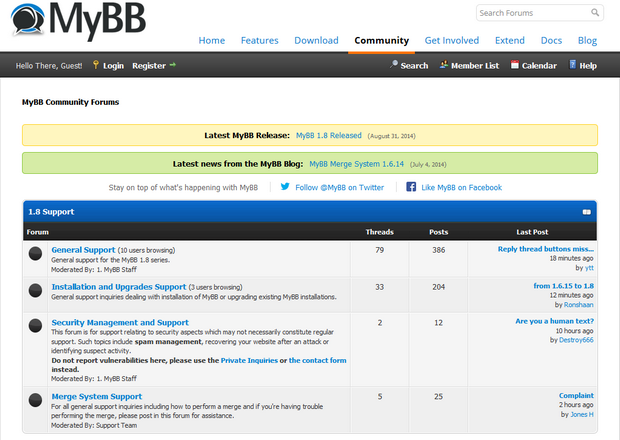Screen dimensions: 620x440
Task: Click the 1.8 Support category title
Action: coord(51,212)
